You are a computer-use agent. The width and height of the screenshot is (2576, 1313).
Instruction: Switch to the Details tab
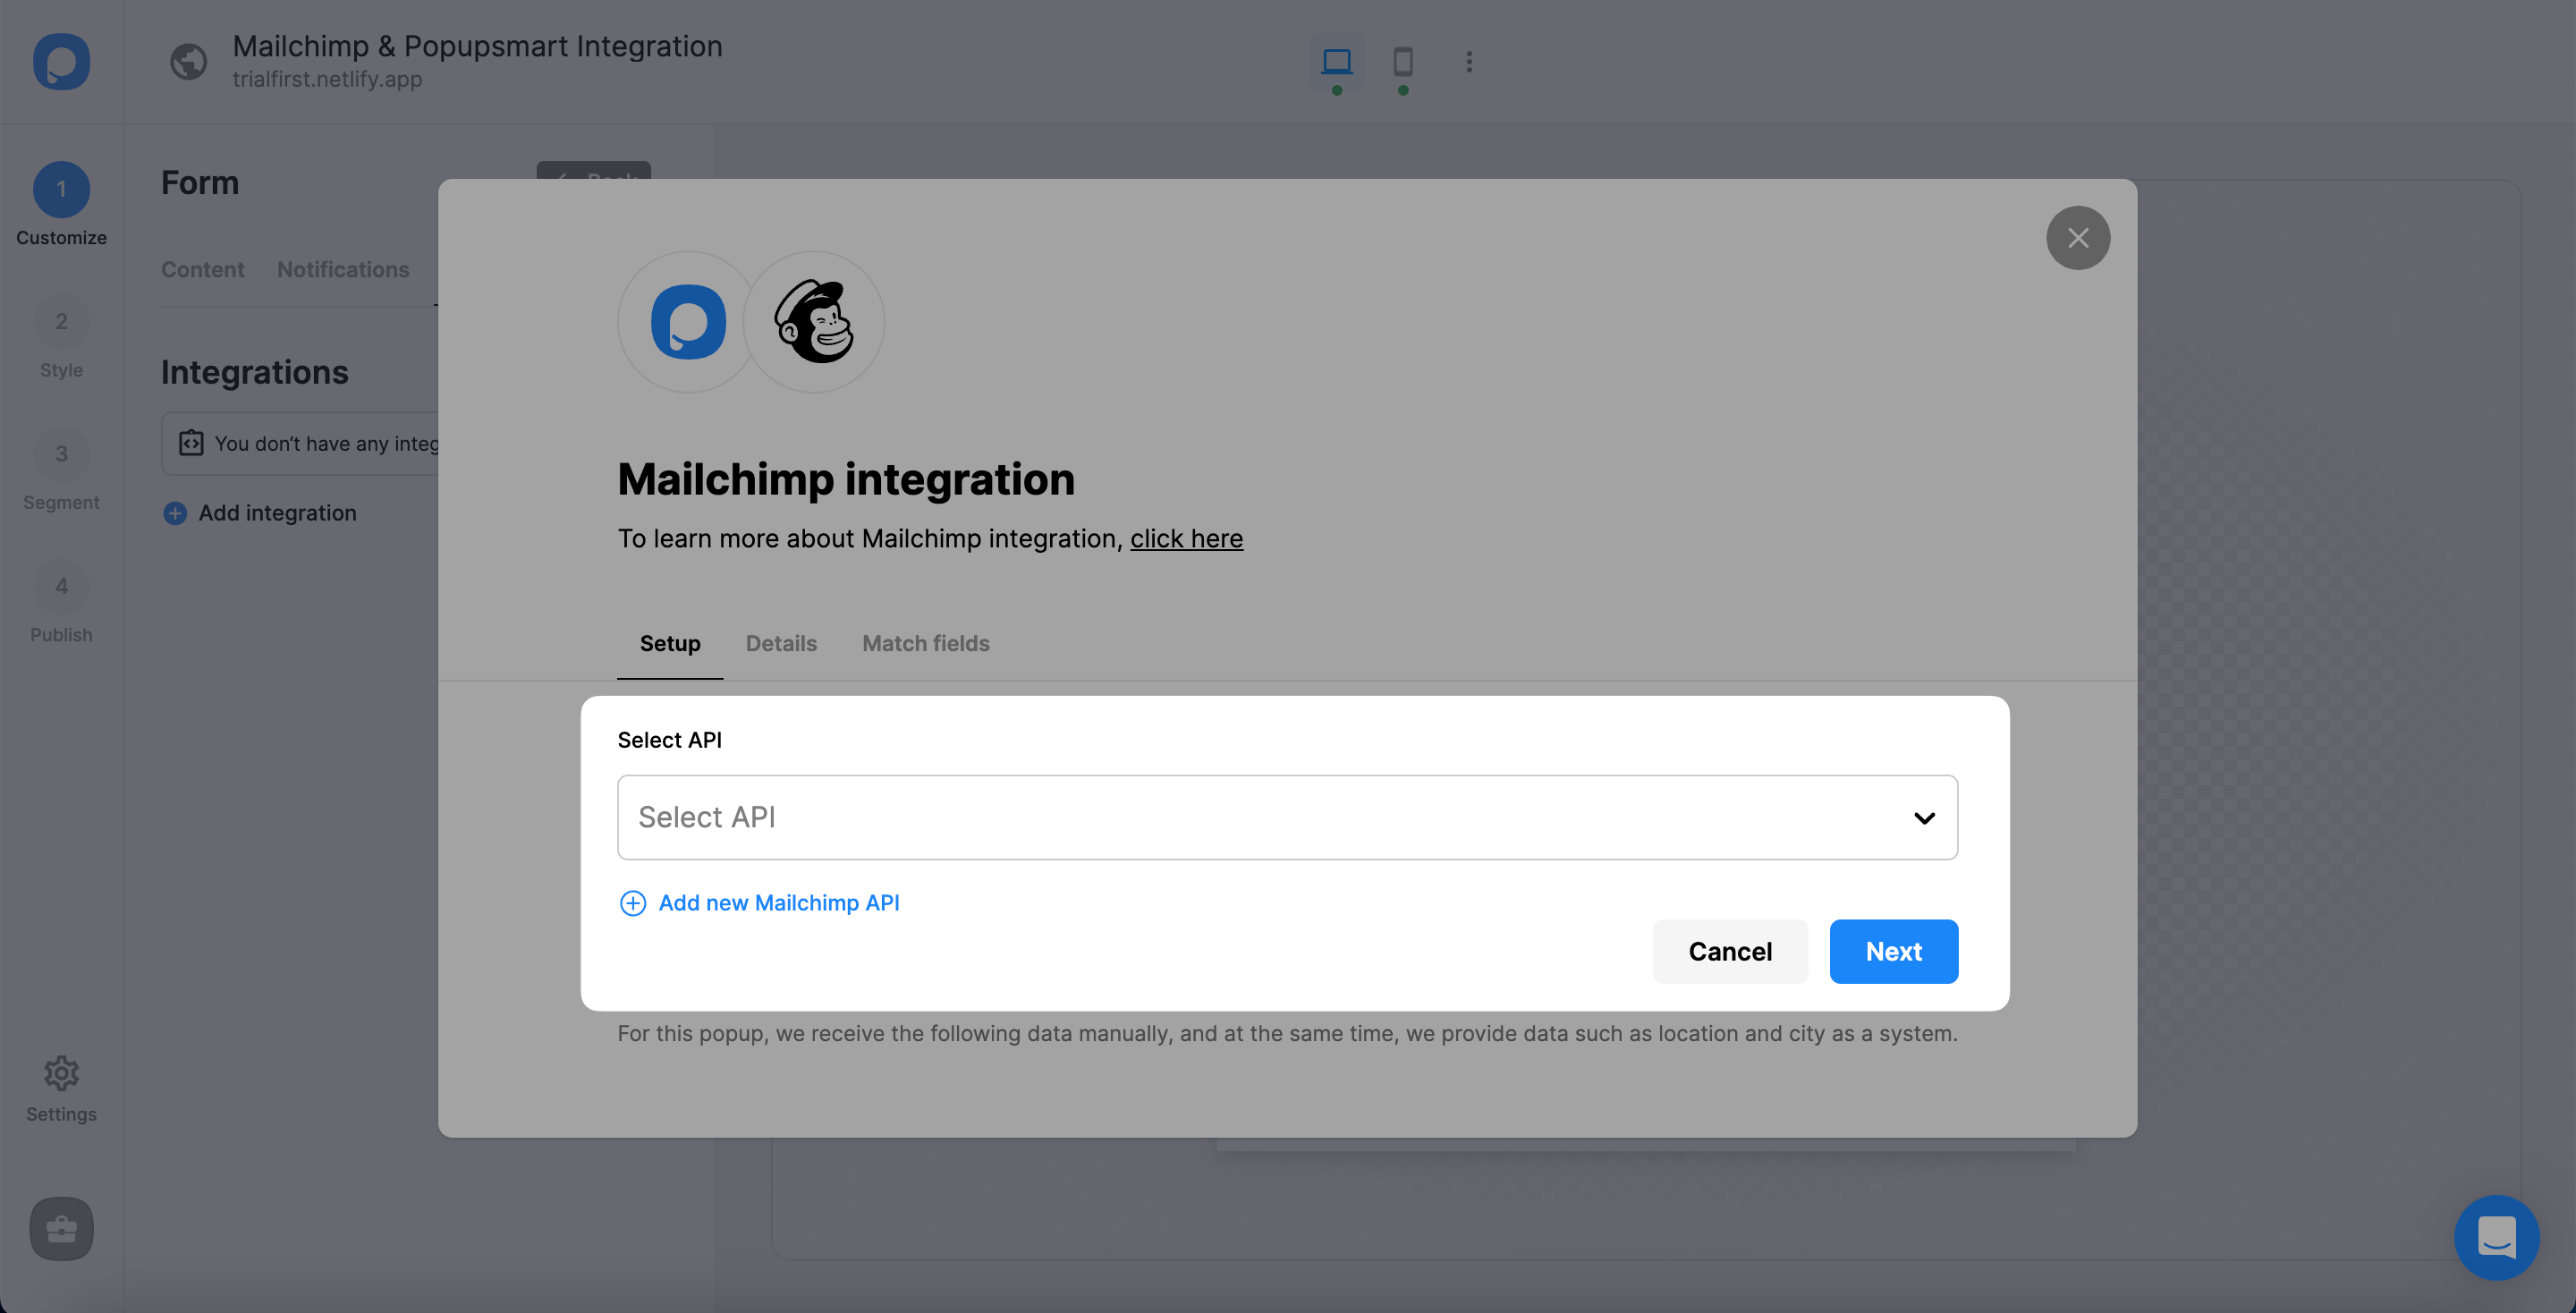[x=782, y=643]
